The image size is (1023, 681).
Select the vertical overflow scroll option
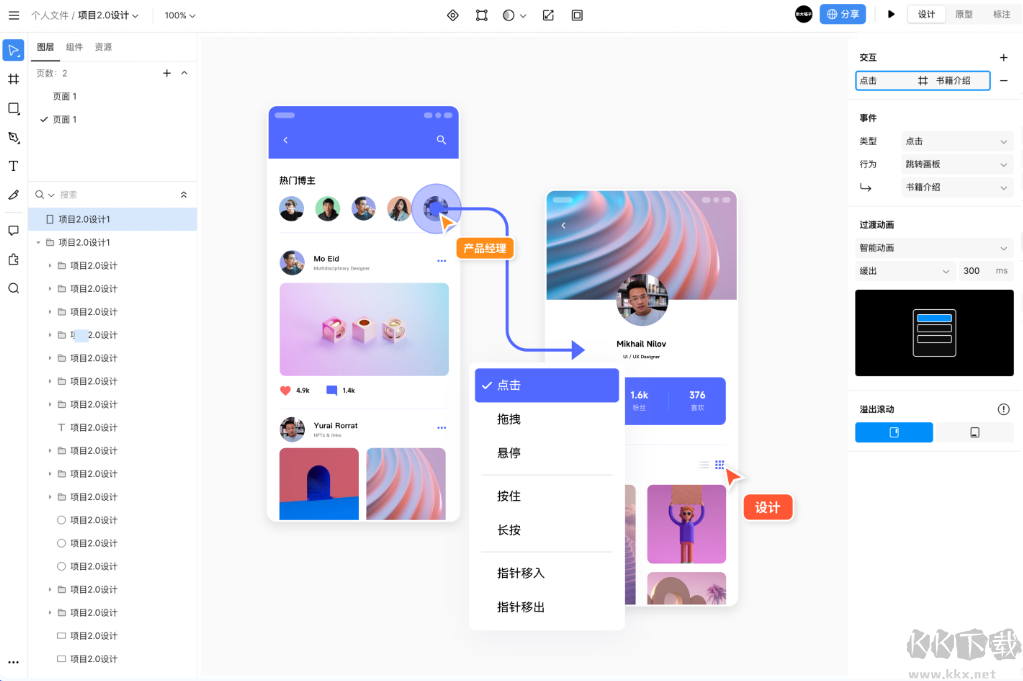pyautogui.click(x=894, y=432)
